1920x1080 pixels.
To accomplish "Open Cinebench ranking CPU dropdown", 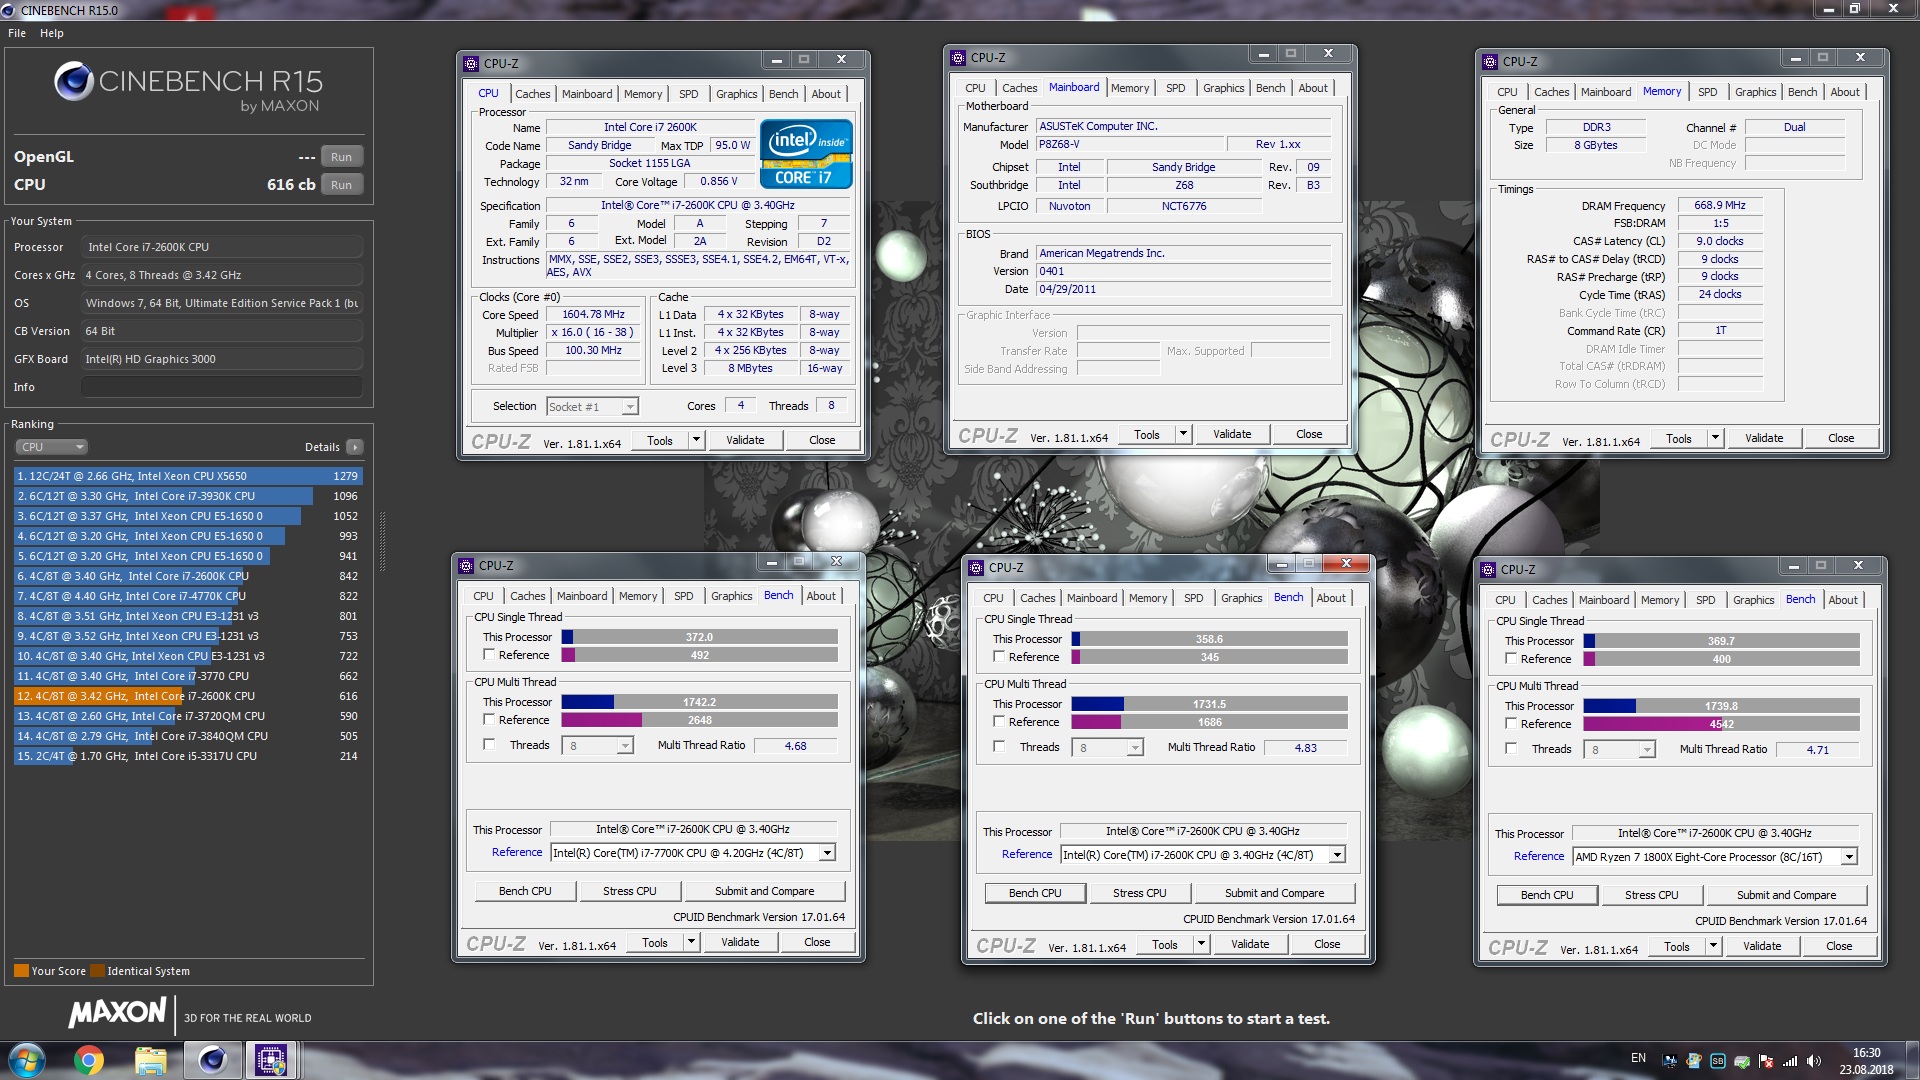I will tap(51, 447).
